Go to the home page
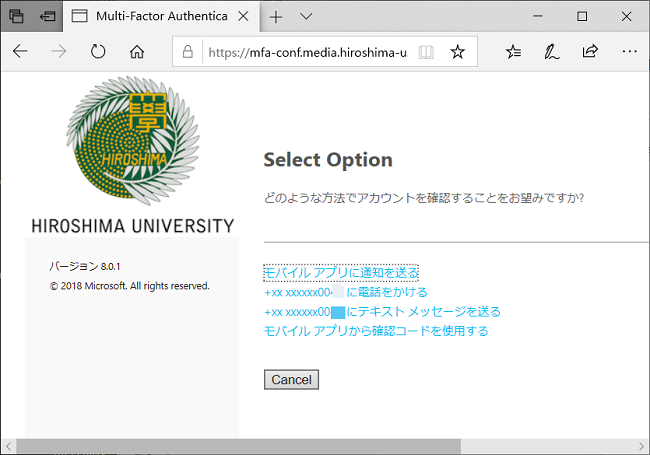This screenshot has width=650, height=455. tap(137, 52)
